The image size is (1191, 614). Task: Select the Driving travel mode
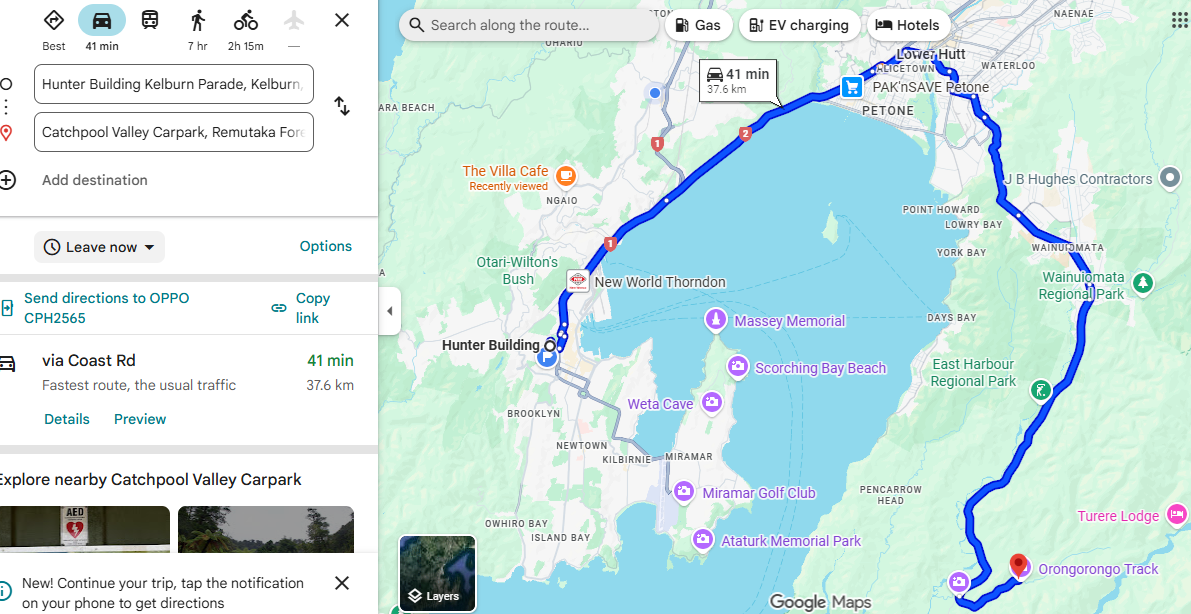pyautogui.click(x=101, y=22)
